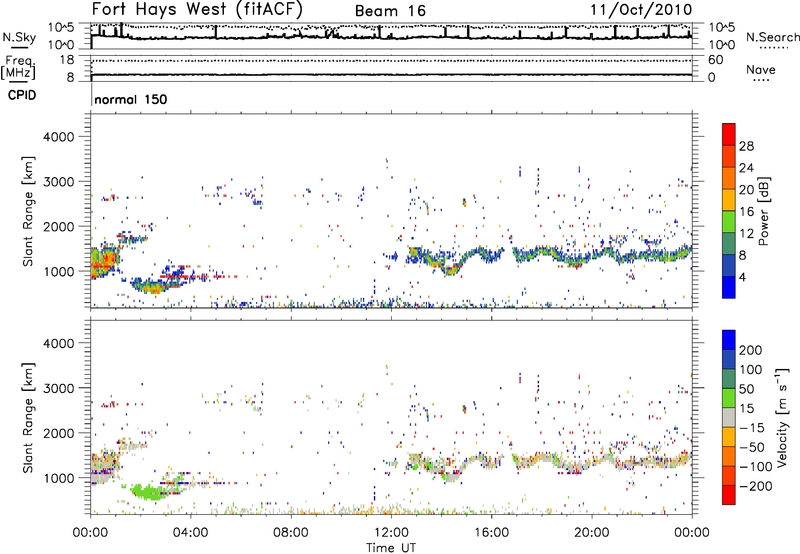Click the blue top segment of the Velocity colorbar
The height and width of the screenshot is (554, 800).
(x=729, y=340)
